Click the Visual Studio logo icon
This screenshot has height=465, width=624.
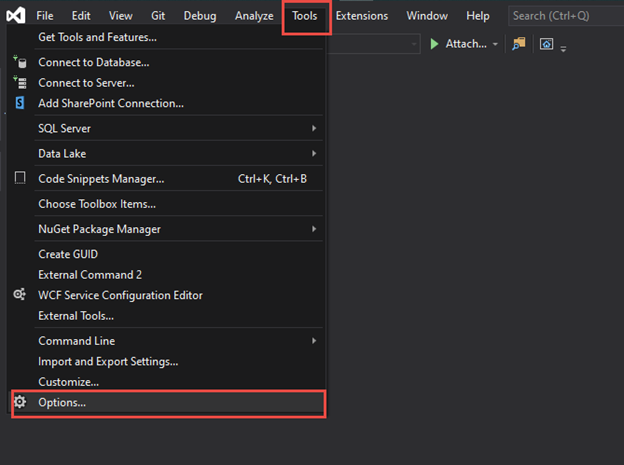pos(15,16)
